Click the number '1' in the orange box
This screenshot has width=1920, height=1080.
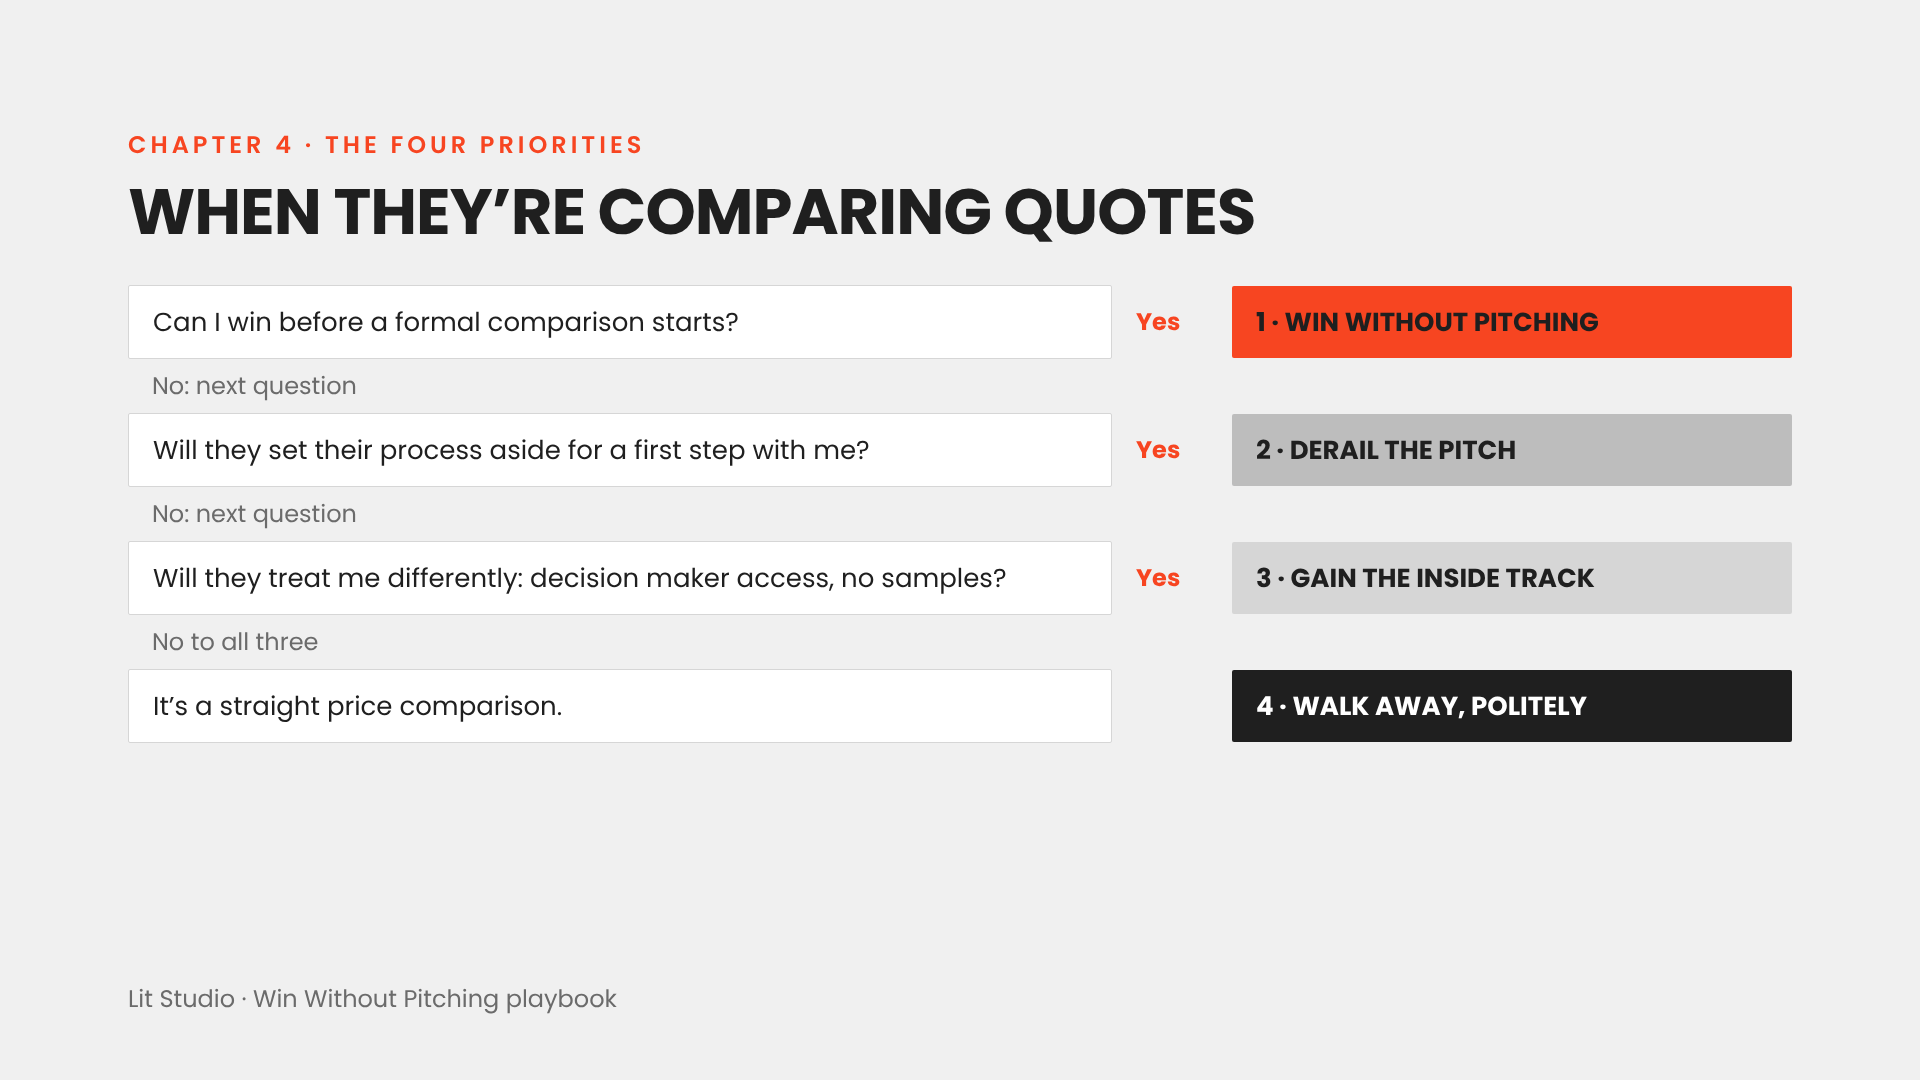point(1261,322)
